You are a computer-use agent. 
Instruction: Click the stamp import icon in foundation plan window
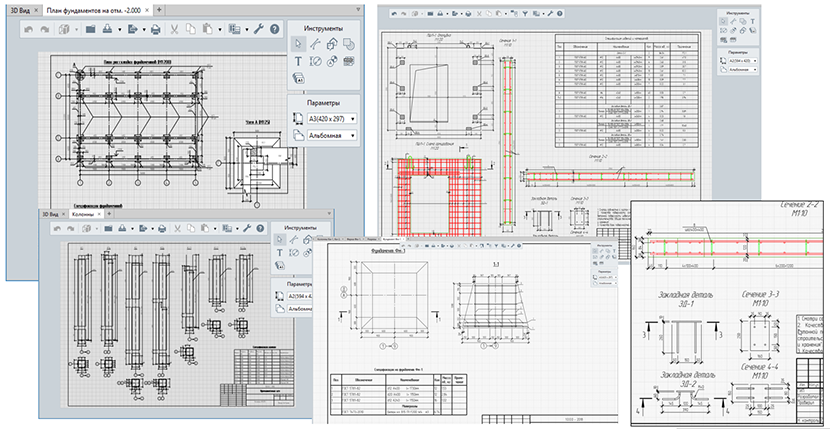[x=108, y=29]
